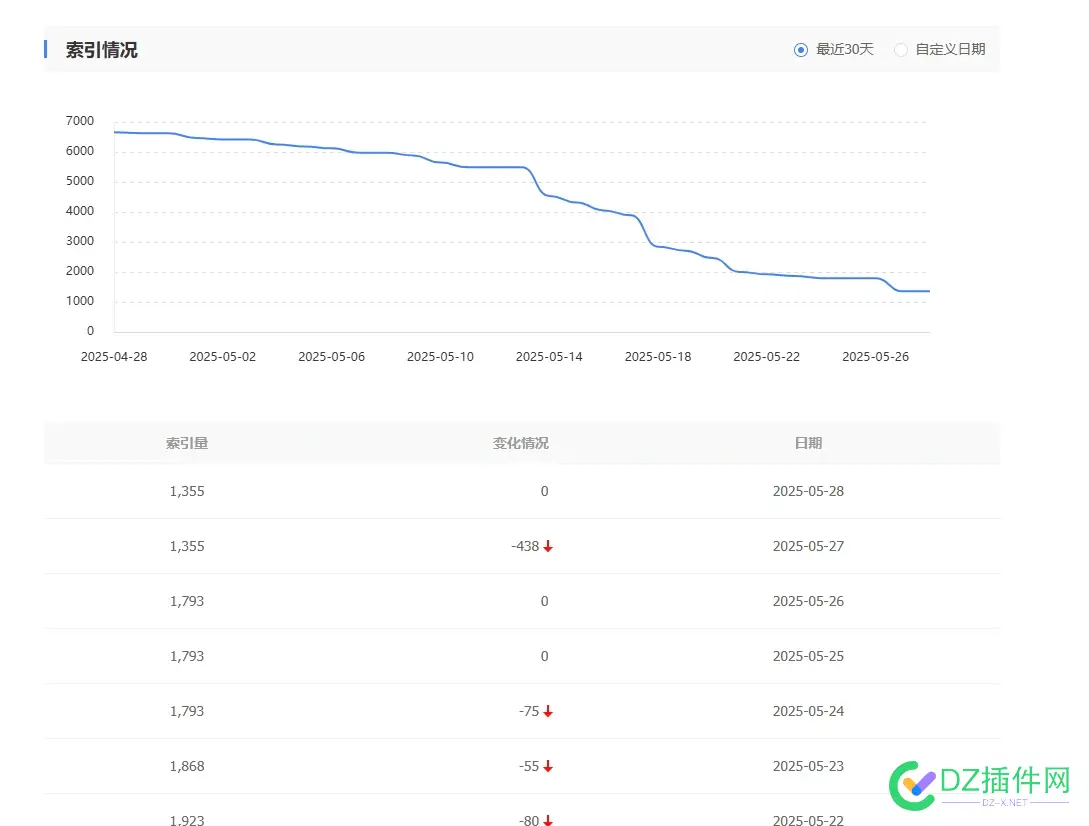Select the 自定义日期 radio button
The image size is (1089, 826).
point(901,50)
